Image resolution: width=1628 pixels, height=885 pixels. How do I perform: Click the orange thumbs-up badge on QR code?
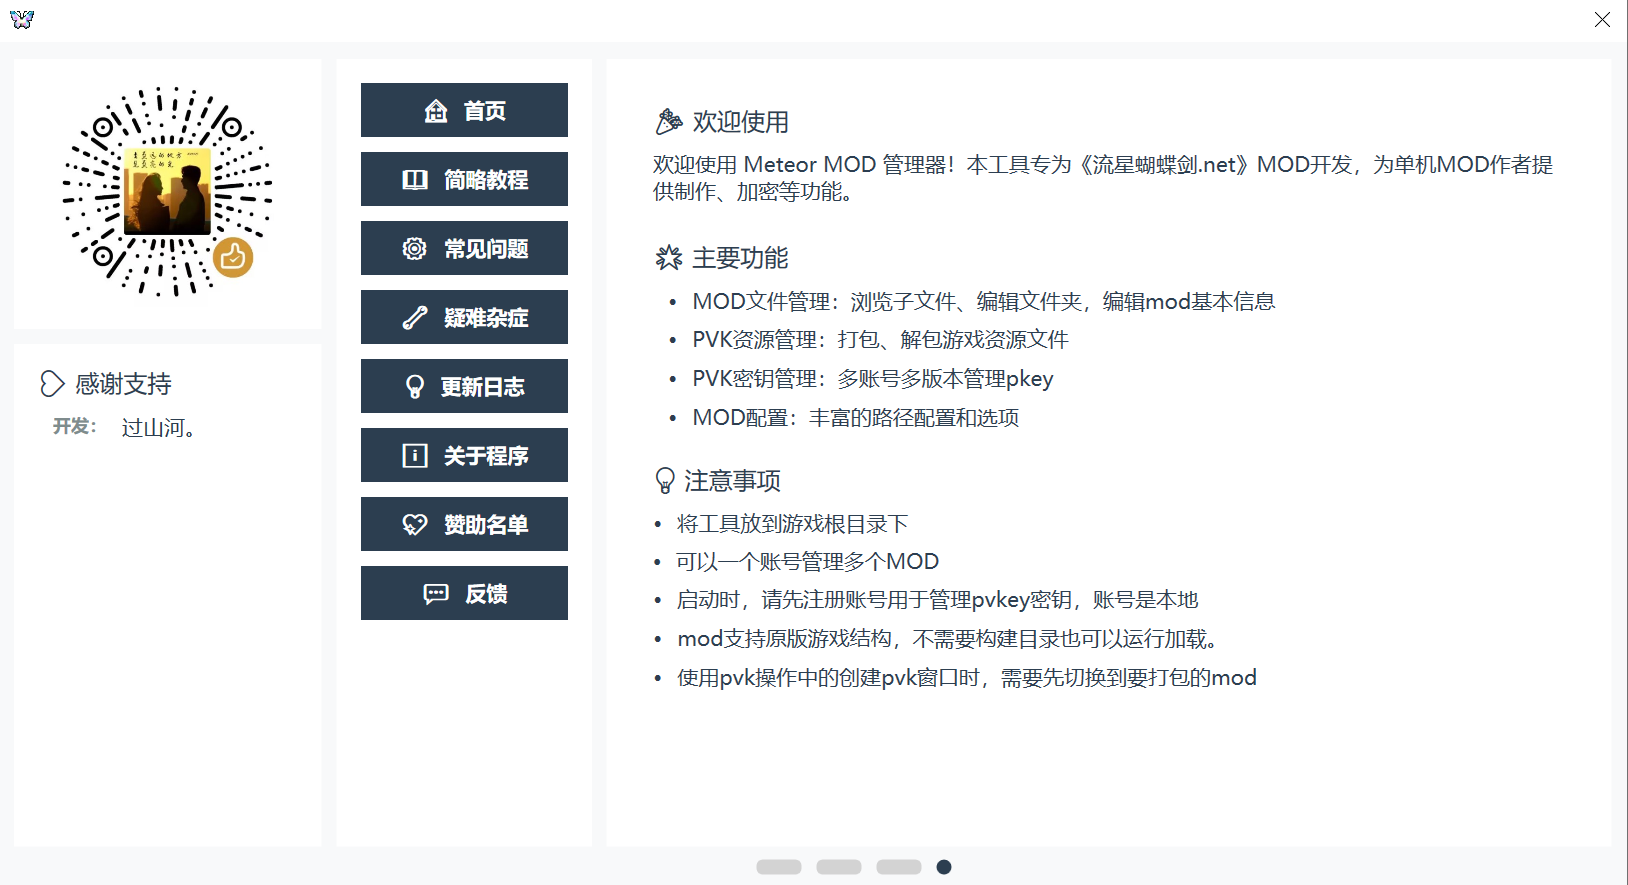click(x=233, y=257)
